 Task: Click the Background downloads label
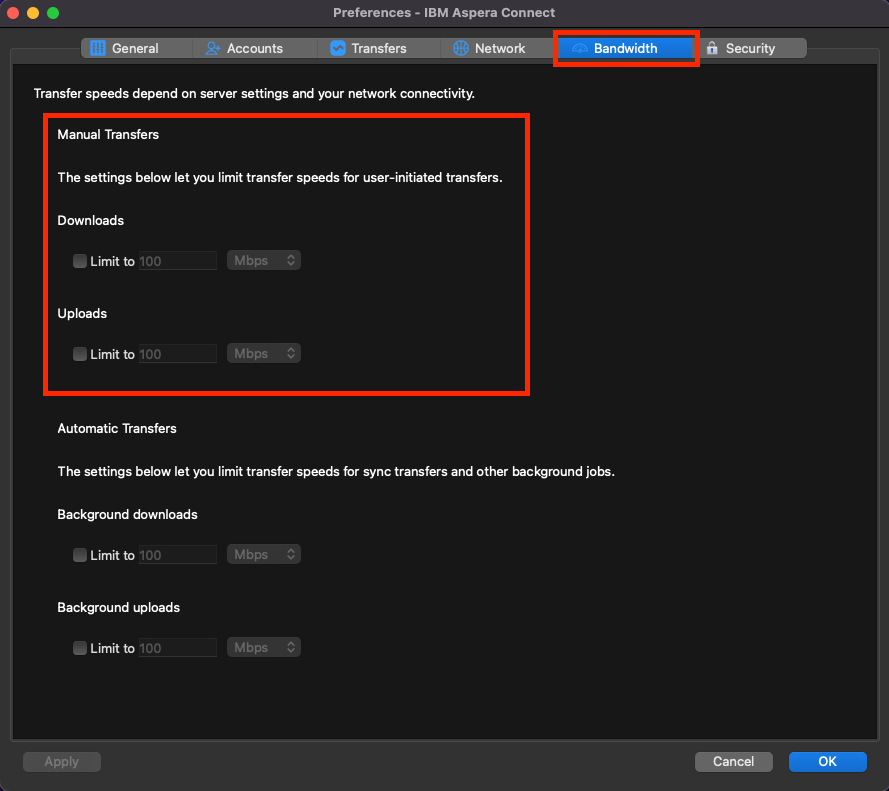(x=127, y=514)
